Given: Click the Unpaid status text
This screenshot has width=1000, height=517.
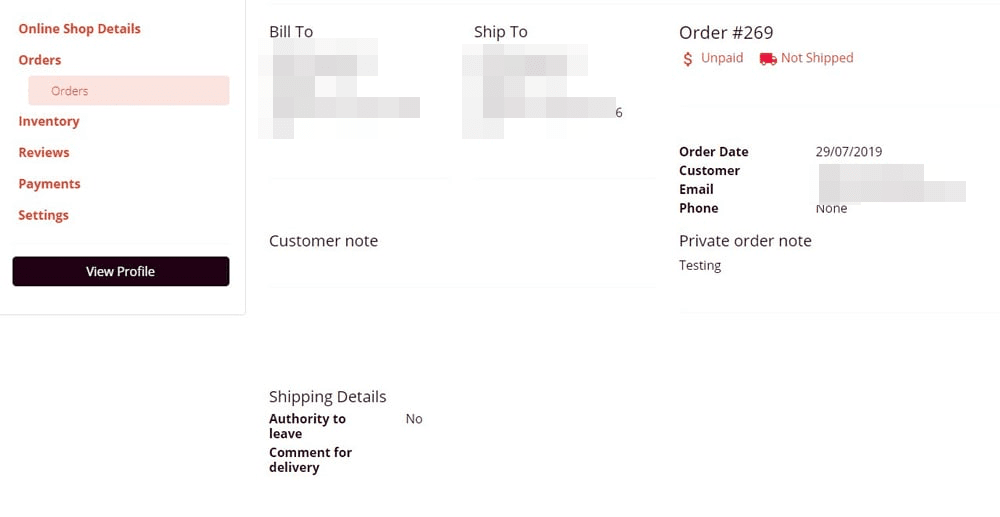Looking at the screenshot, I should pyautogui.click(x=722, y=58).
